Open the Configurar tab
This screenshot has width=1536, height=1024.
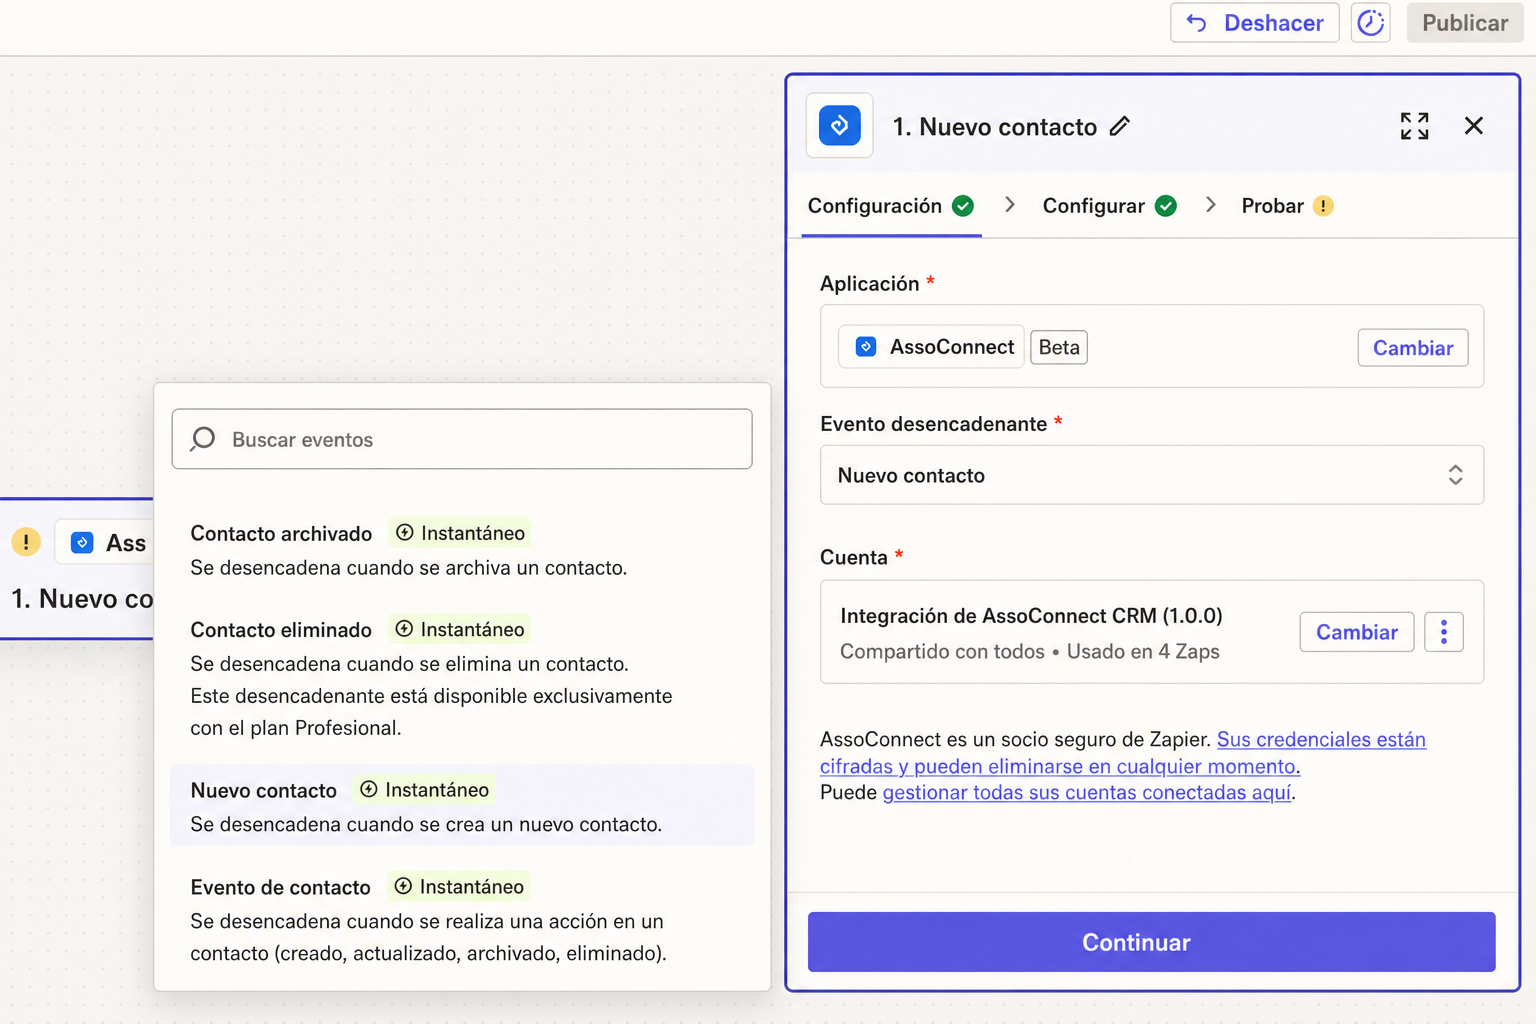(1109, 206)
